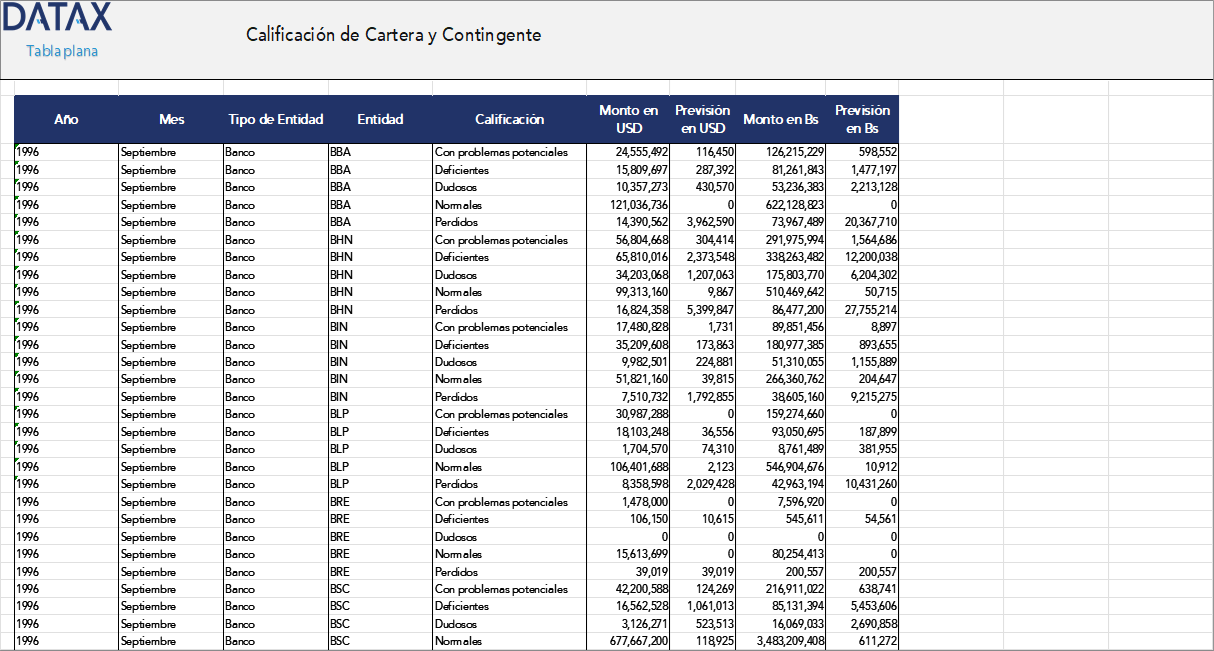Click the report title Calificación de Cartera y Contingente
Viewport: 1214px width, 651px height.
[x=392, y=34]
